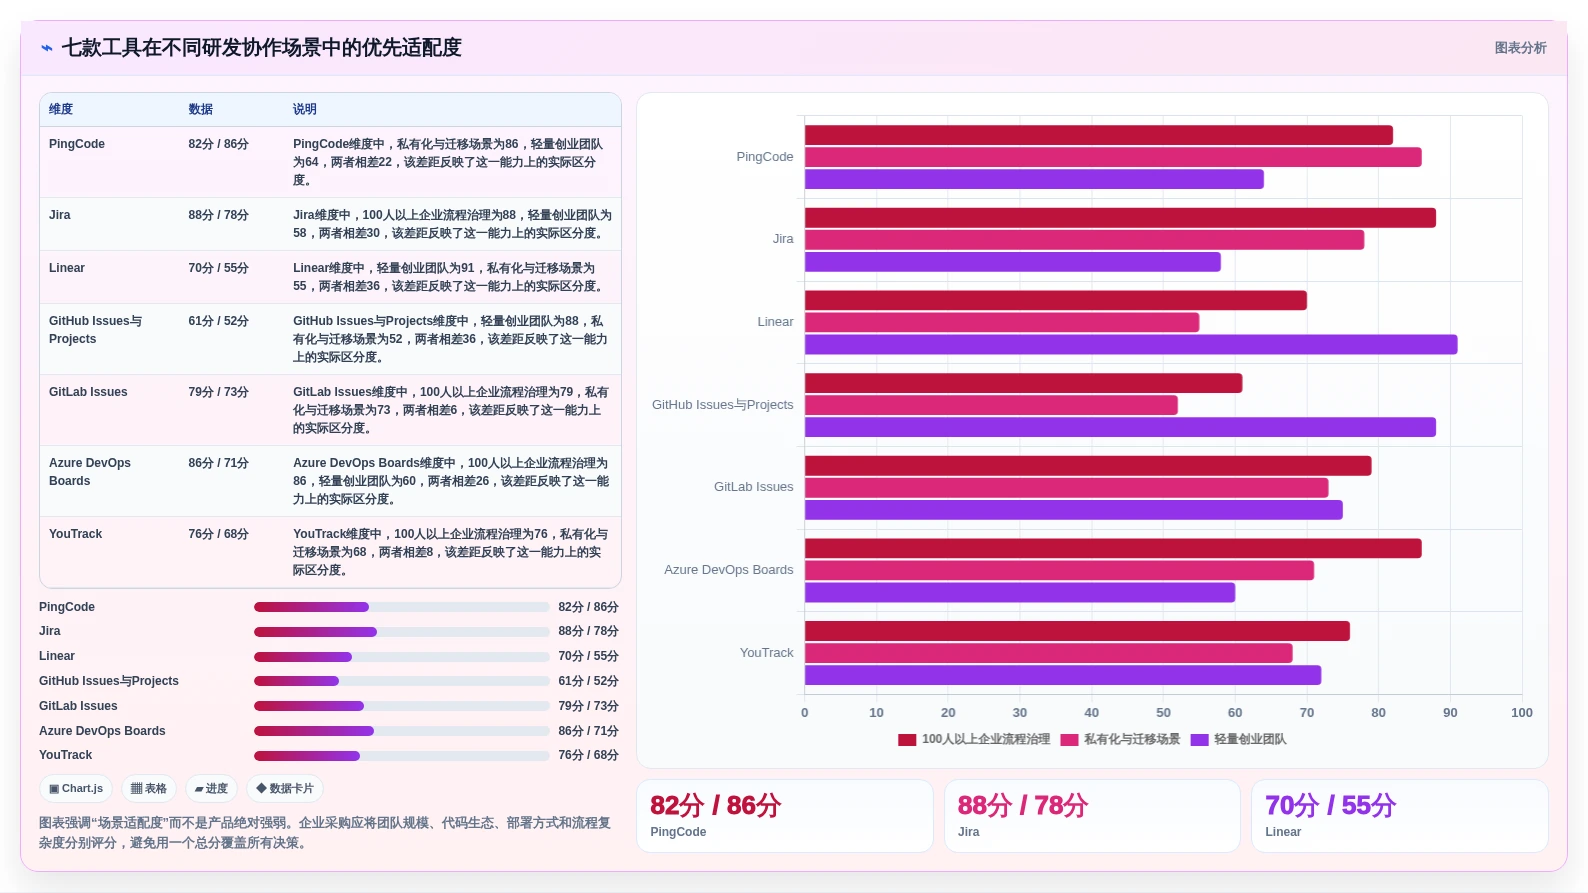1588x893 pixels.
Task: Select the Jira table row name
Action: [x=60, y=215]
